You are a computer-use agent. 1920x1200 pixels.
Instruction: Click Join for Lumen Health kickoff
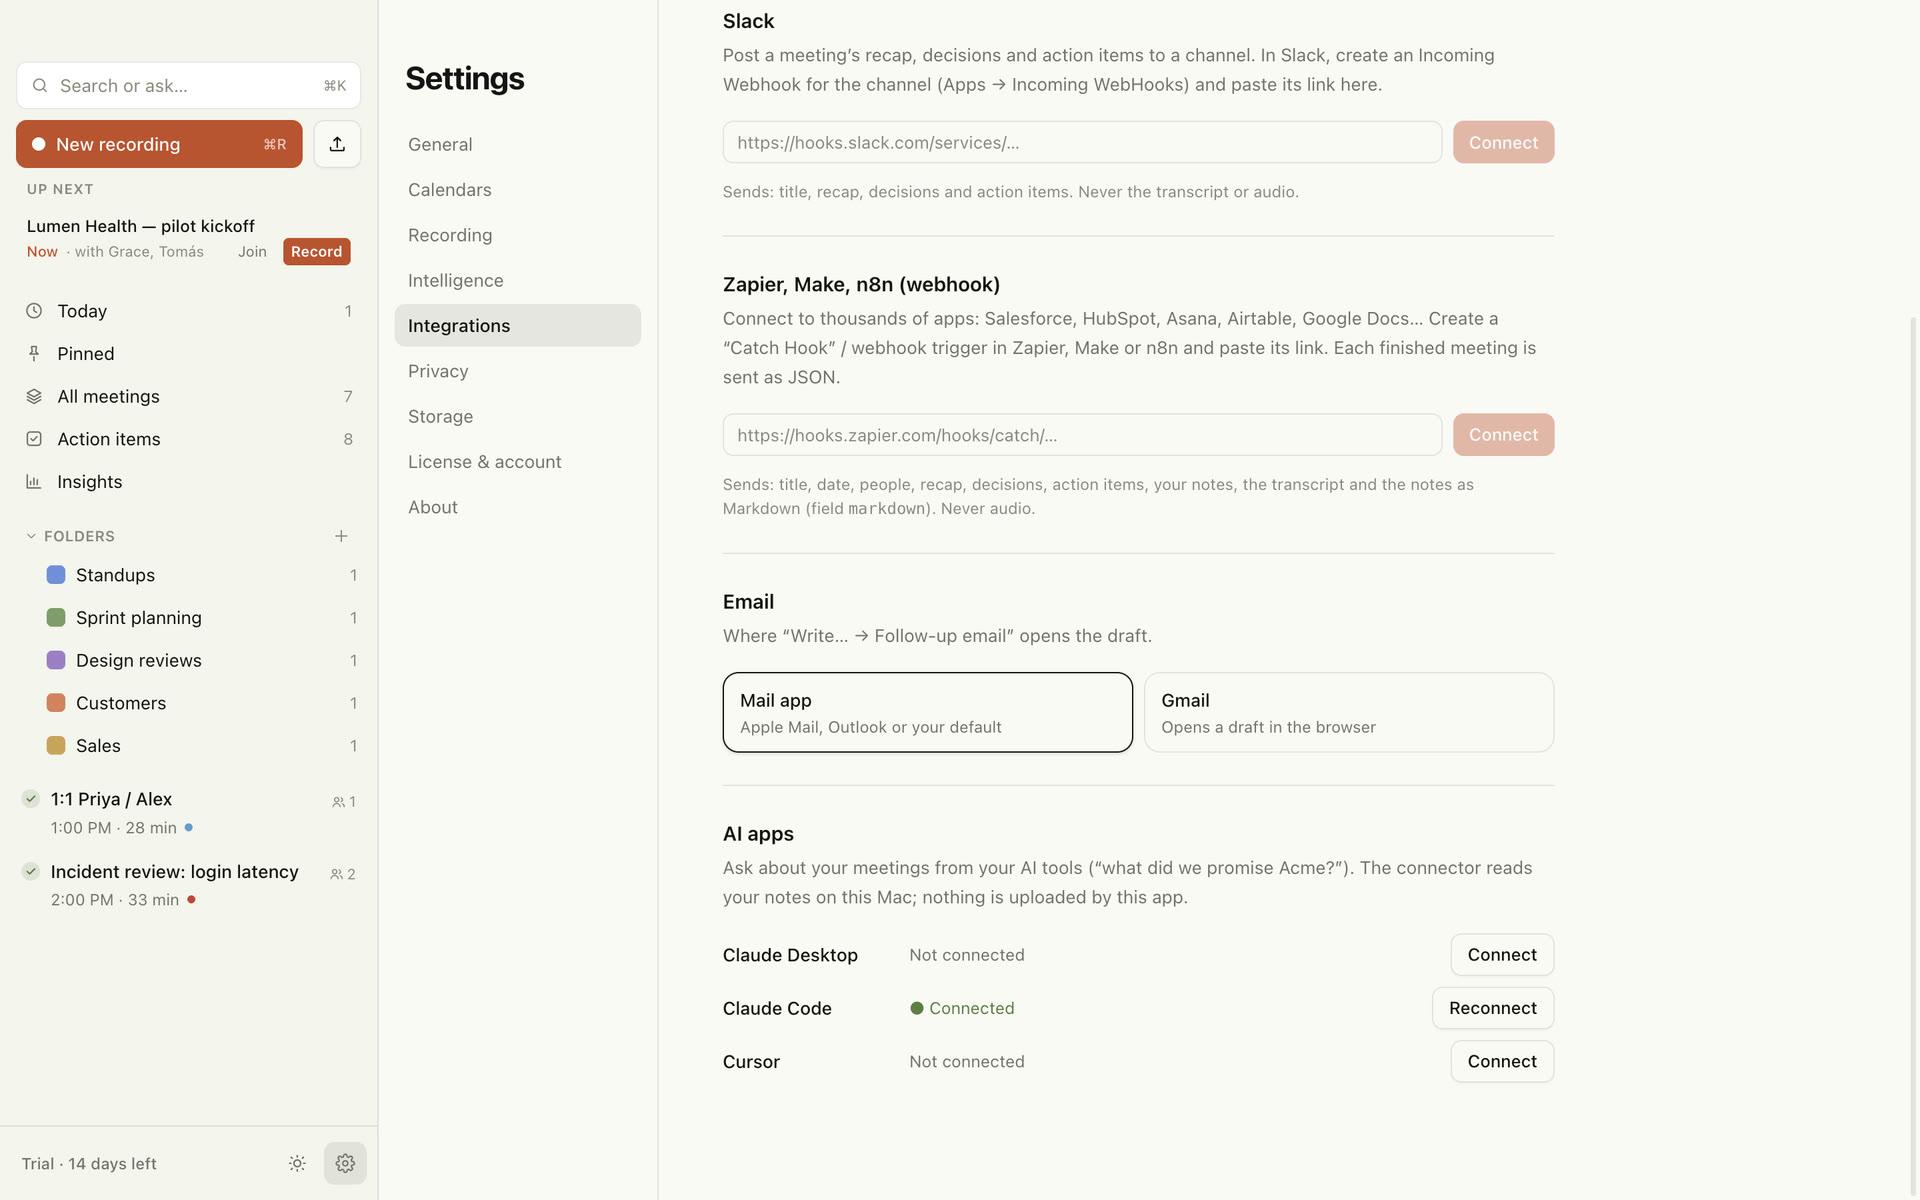[252, 251]
